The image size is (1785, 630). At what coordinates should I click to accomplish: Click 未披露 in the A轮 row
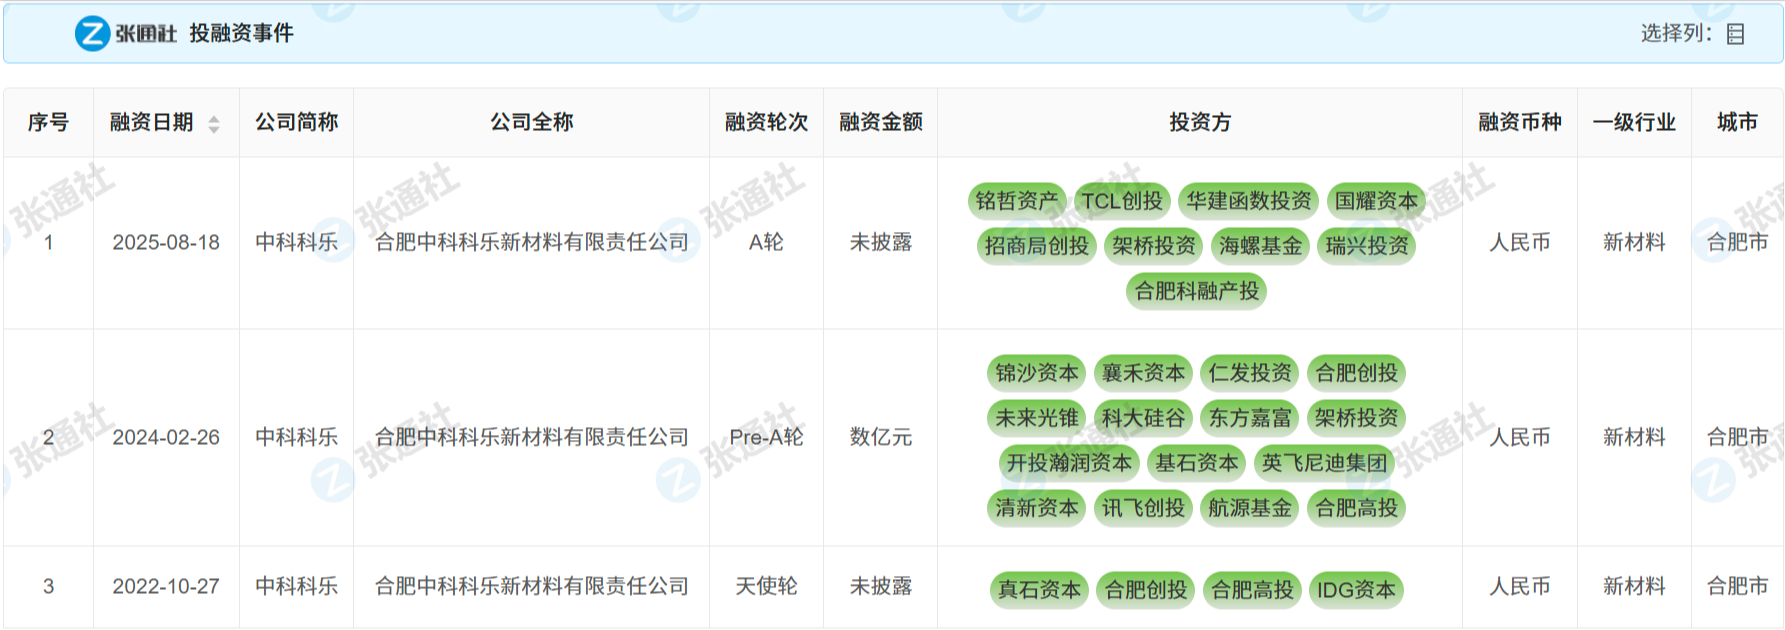(x=880, y=242)
